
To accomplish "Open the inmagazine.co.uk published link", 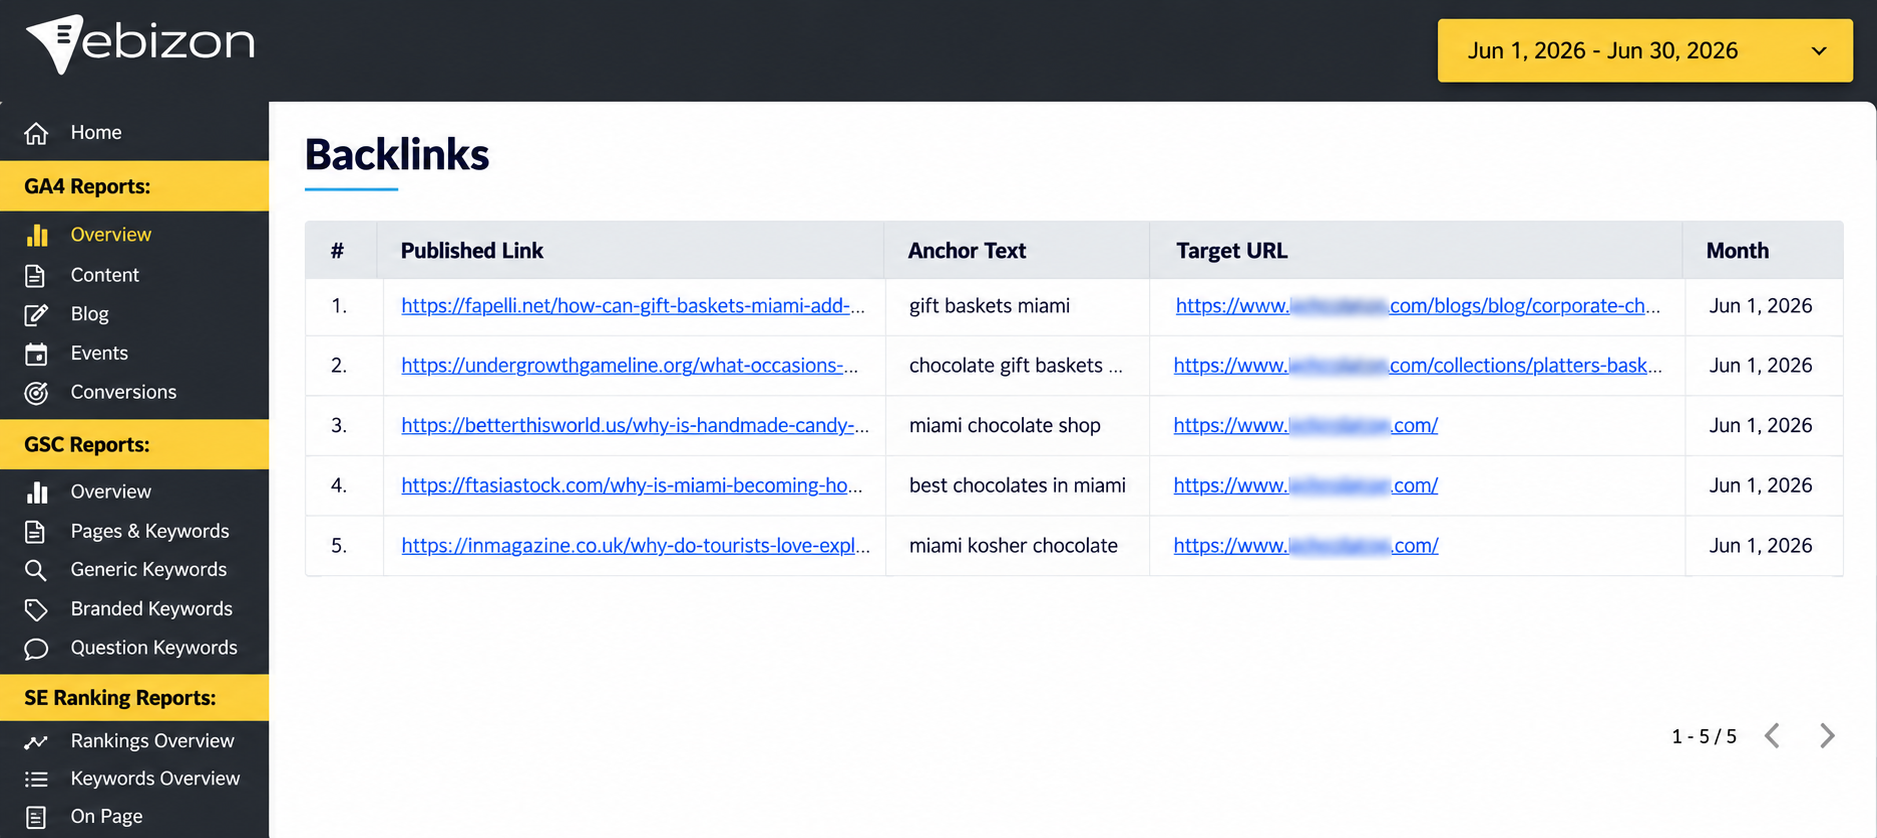I will [x=636, y=546].
